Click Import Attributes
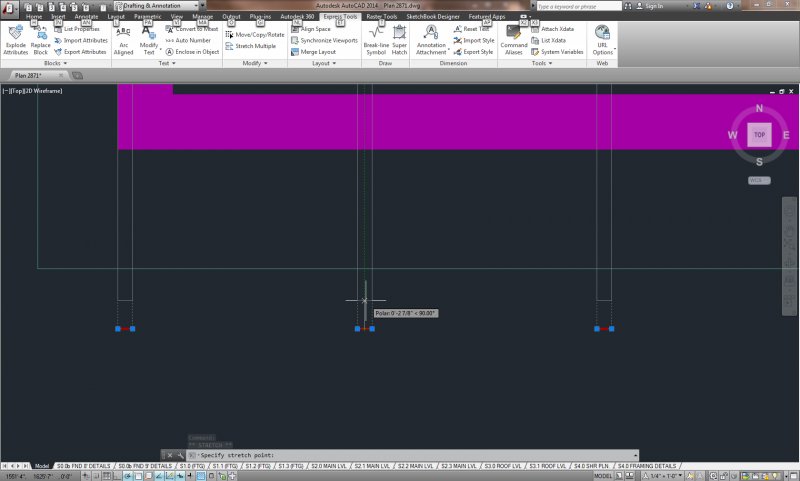Image resolution: width=800 pixels, height=481 pixels. tap(81, 40)
